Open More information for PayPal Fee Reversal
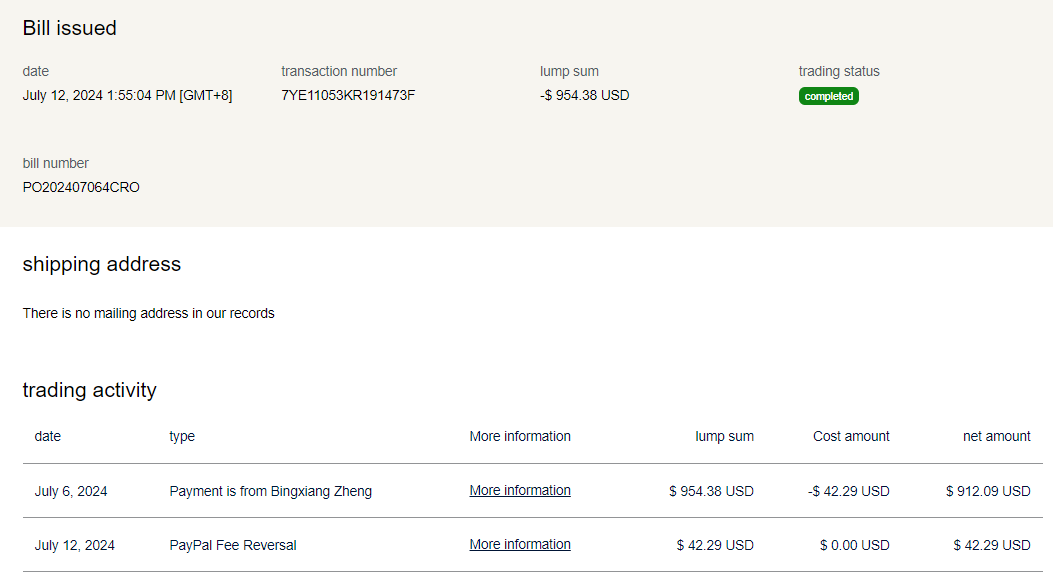The width and height of the screenshot is (1053, 573). pos(520,545)
